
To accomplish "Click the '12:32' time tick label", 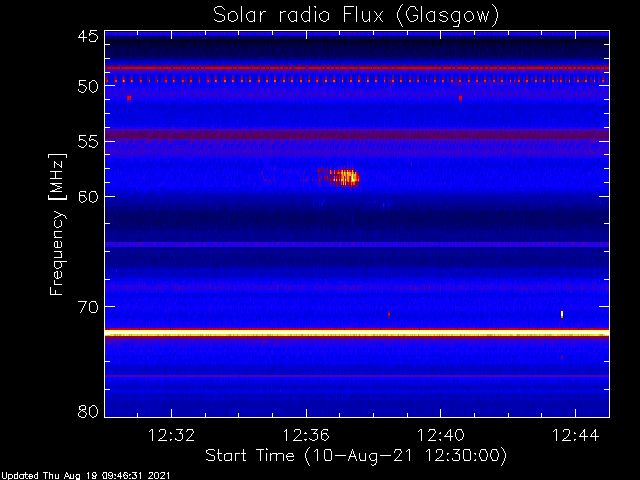I will [171, 435].
